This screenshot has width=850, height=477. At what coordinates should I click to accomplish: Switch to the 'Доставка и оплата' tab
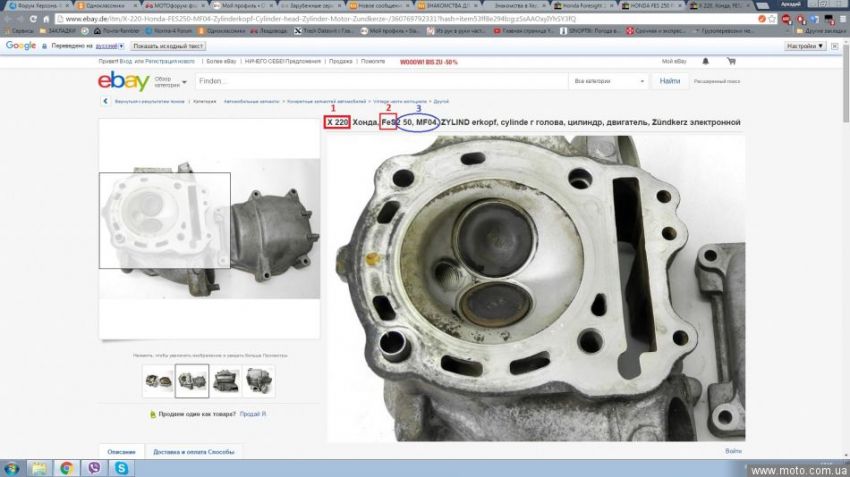(x=194, y=452)
